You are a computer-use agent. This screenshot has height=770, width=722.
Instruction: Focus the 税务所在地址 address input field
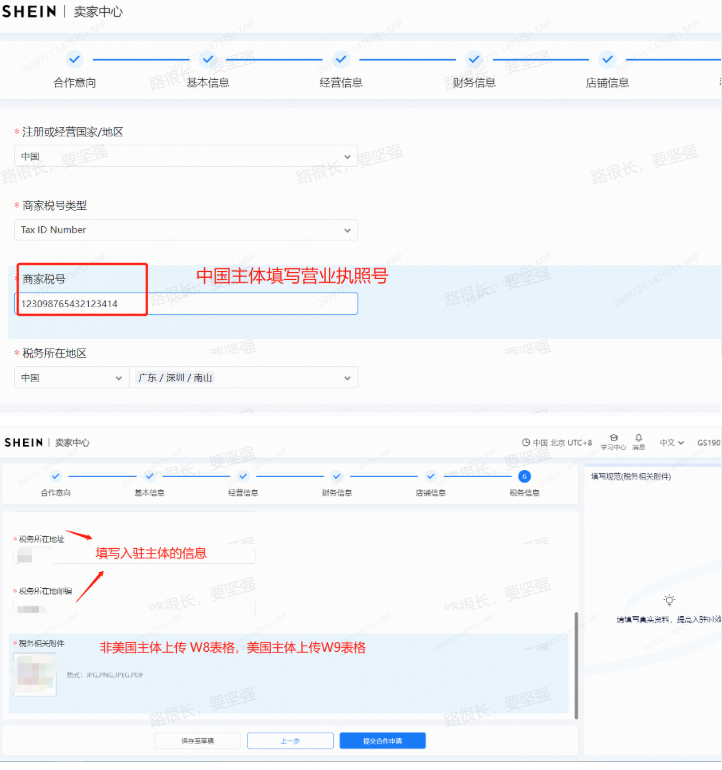click(134, 556)
